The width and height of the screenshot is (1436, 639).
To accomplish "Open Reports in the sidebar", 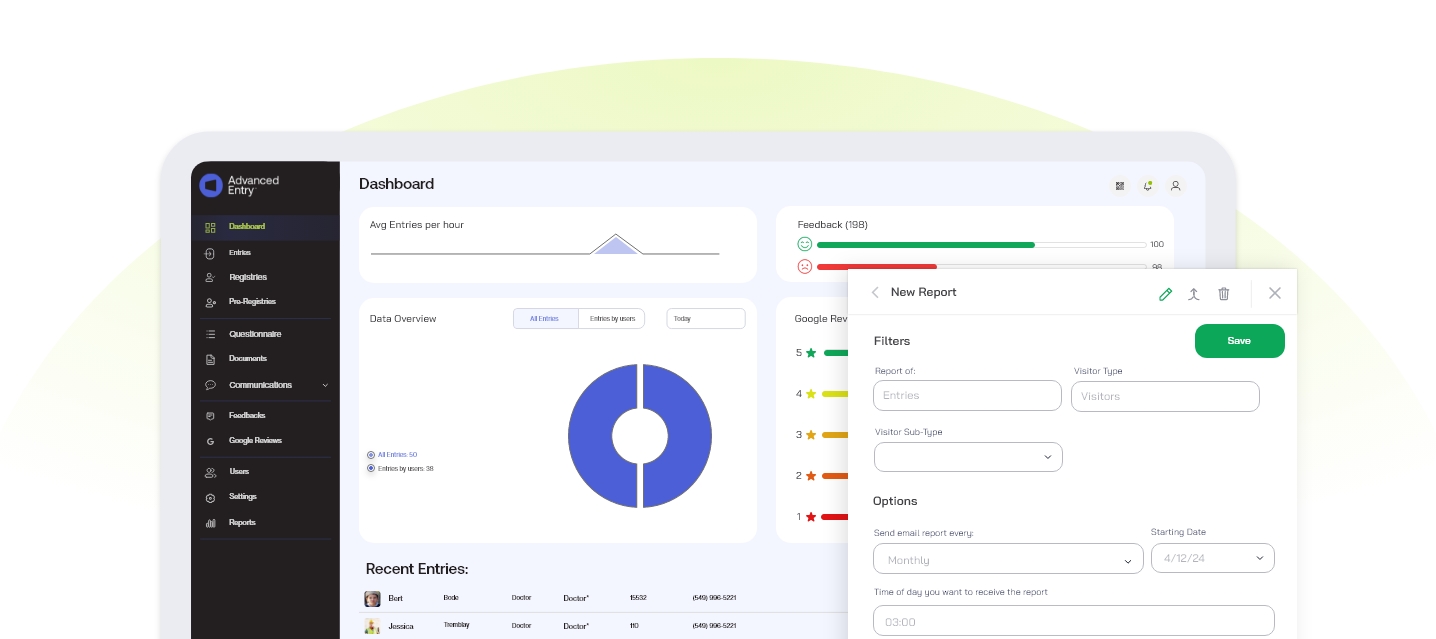I will (242, 523).
